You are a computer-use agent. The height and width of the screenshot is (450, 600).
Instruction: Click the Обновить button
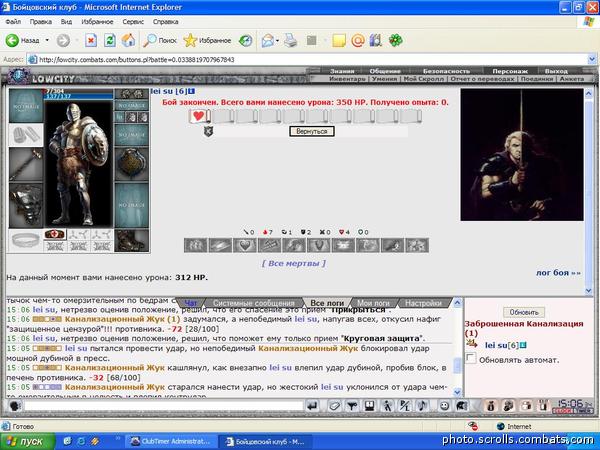(524, 312)
